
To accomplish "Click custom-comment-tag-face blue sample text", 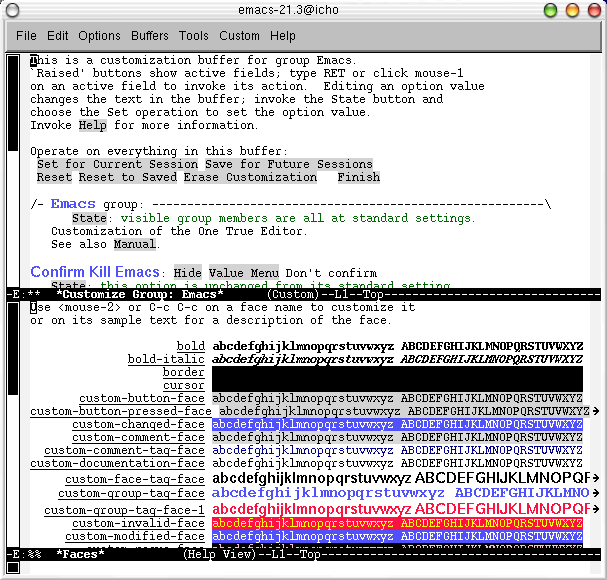I will click(x=397, y=450).
